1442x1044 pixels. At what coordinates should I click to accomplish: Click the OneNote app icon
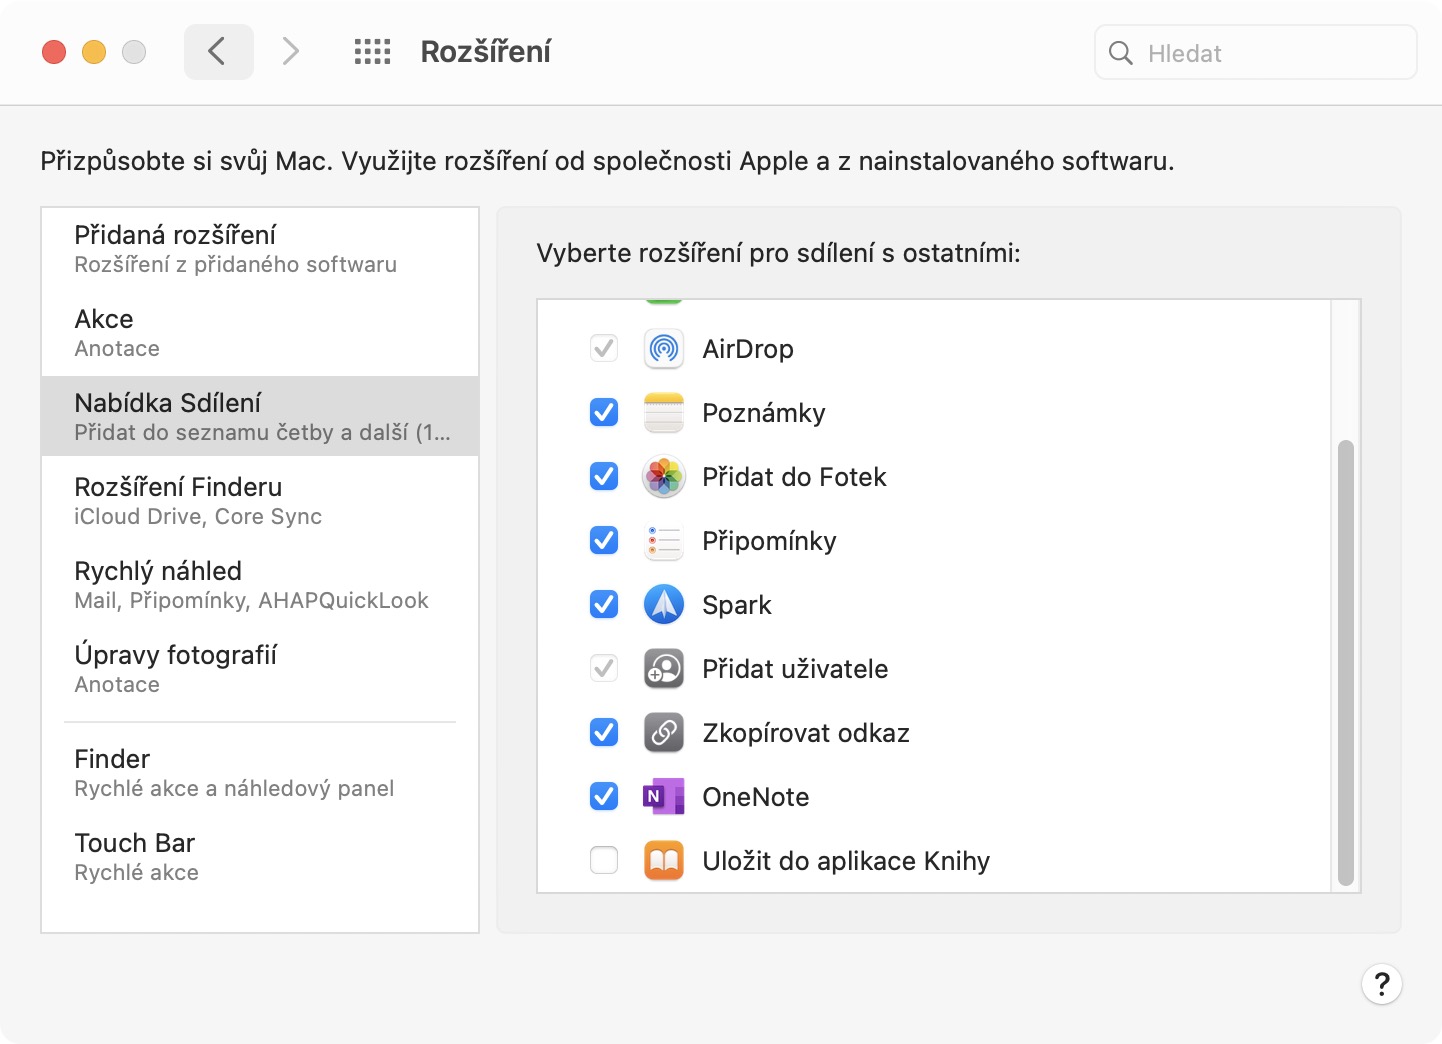[663, 797]
